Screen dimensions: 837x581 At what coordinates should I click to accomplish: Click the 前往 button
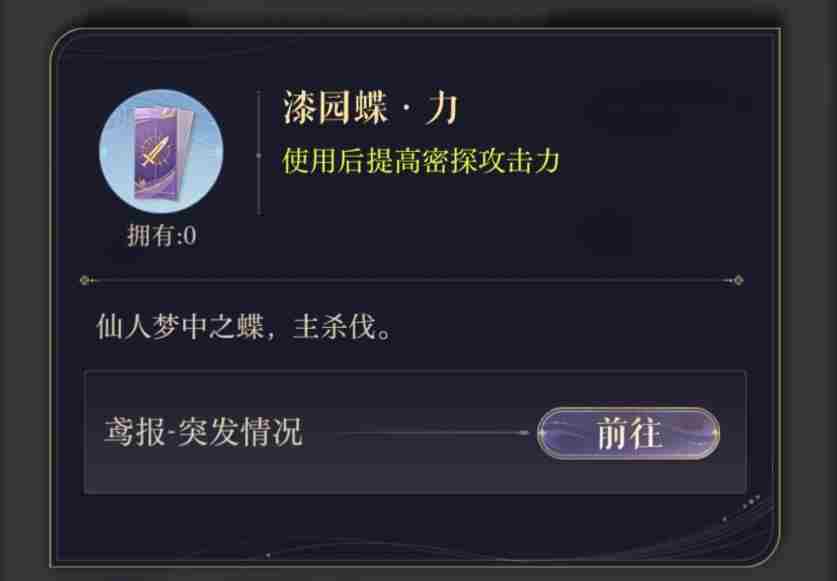(628, 433)
